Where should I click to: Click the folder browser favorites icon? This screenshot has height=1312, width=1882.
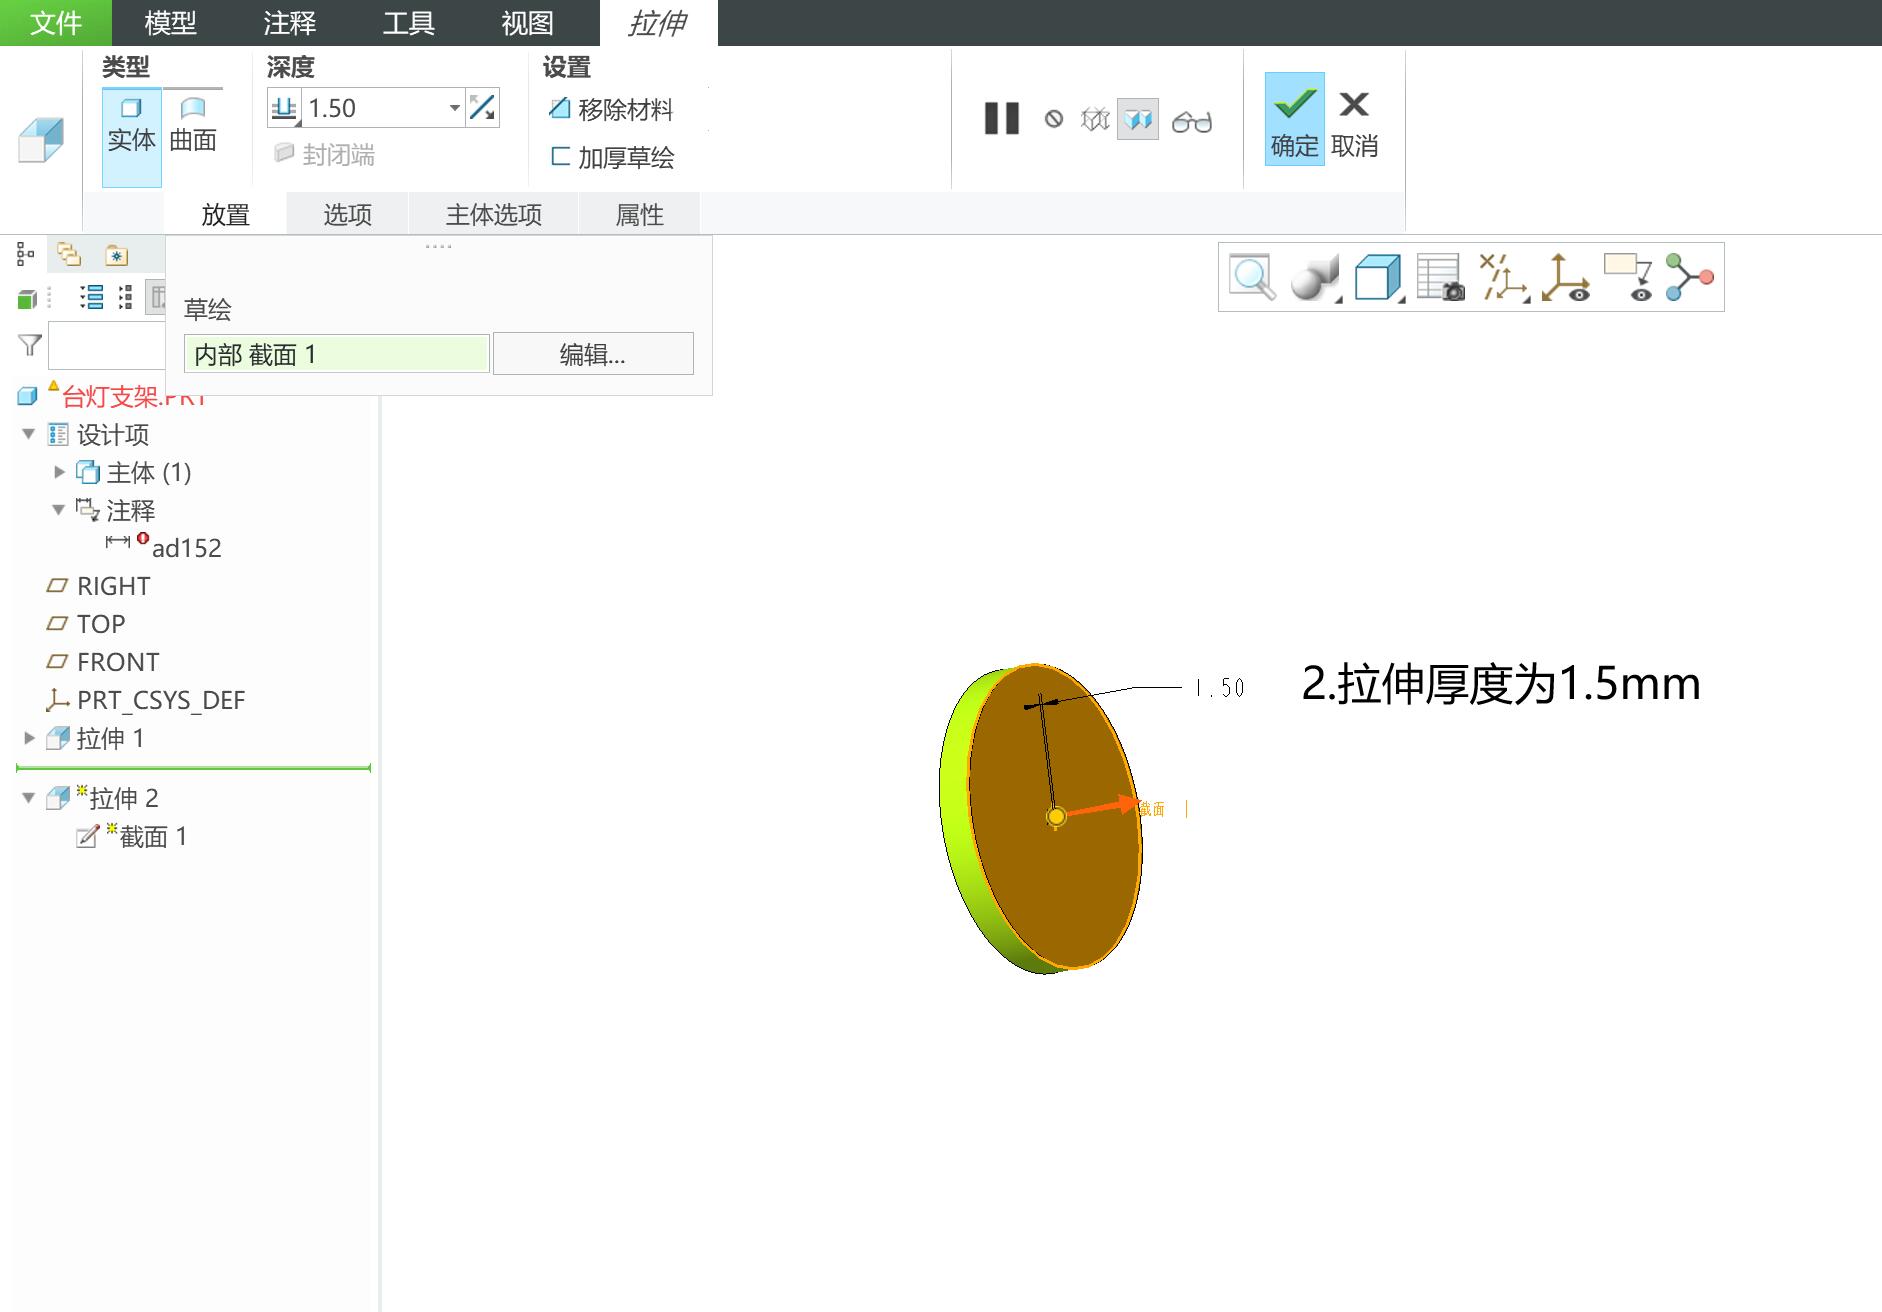pos(117,256)
